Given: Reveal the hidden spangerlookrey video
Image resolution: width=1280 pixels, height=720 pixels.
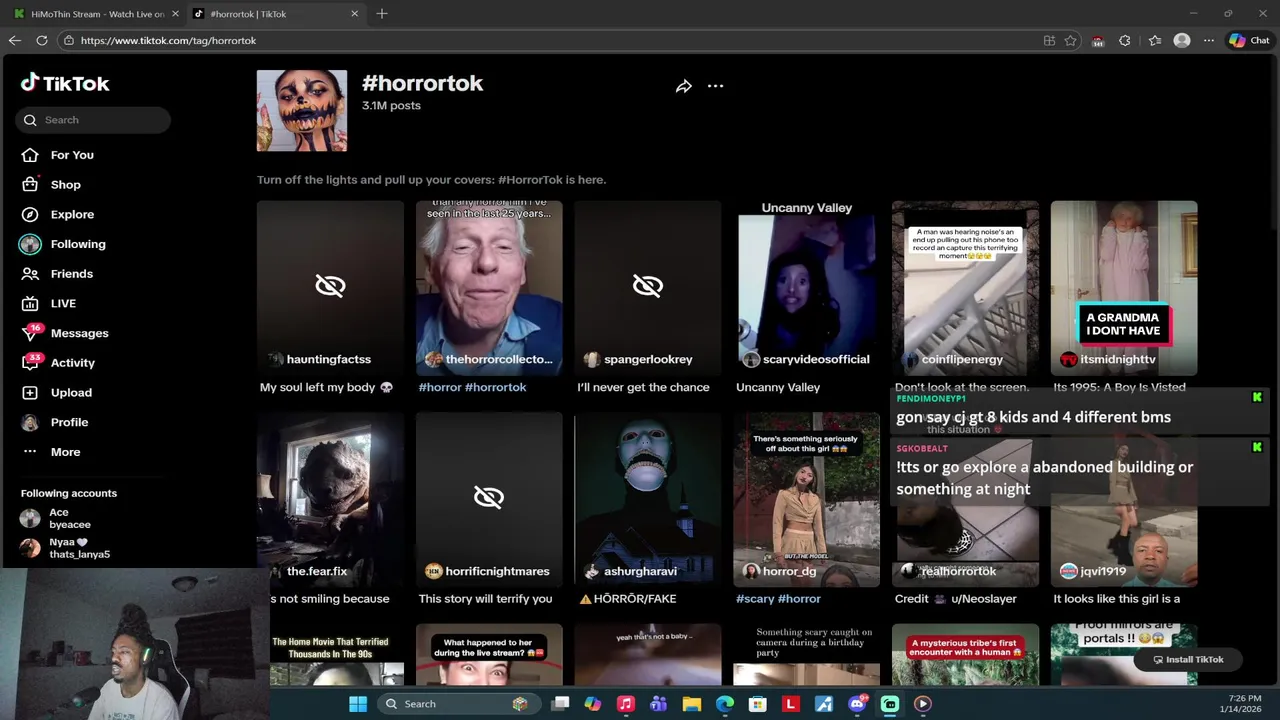Looking at the screenshot, I should tap(647, 287).
